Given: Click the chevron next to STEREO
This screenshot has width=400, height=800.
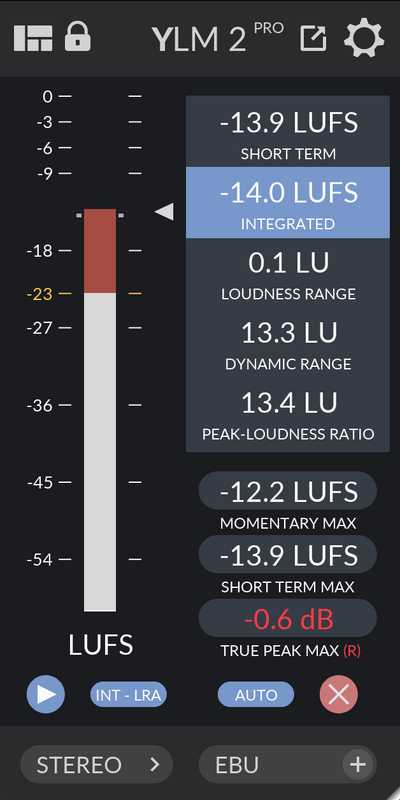Looking at the screenshot, I should (x=155, y=764).
